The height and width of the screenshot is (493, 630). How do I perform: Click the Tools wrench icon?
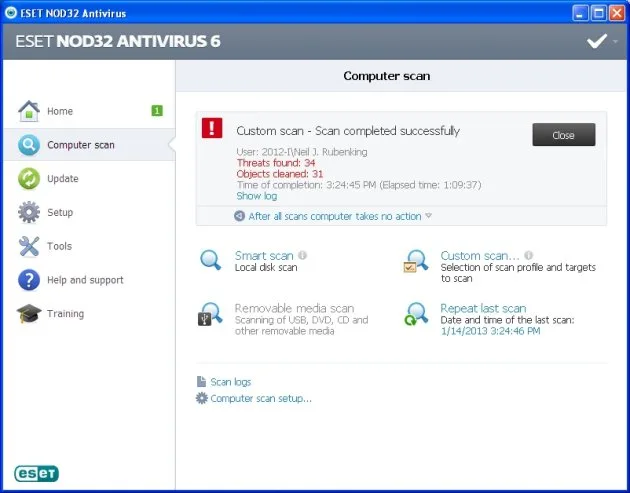(29, 246)
